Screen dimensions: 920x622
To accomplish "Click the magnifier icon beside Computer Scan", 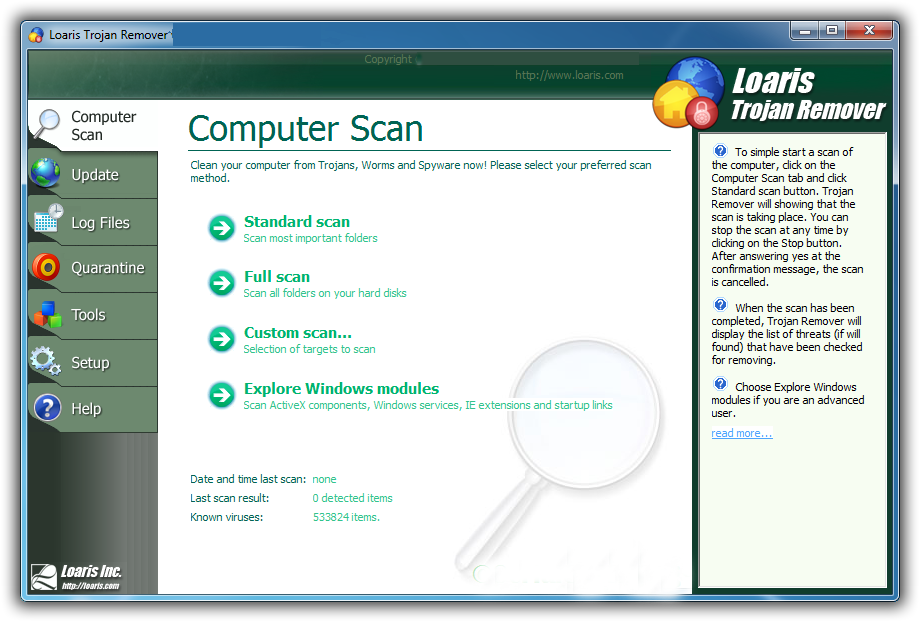I will [47, 124].
